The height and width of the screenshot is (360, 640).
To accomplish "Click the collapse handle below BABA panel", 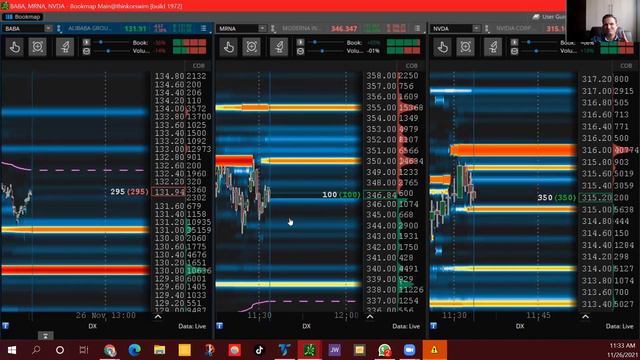I will [45, 336].
